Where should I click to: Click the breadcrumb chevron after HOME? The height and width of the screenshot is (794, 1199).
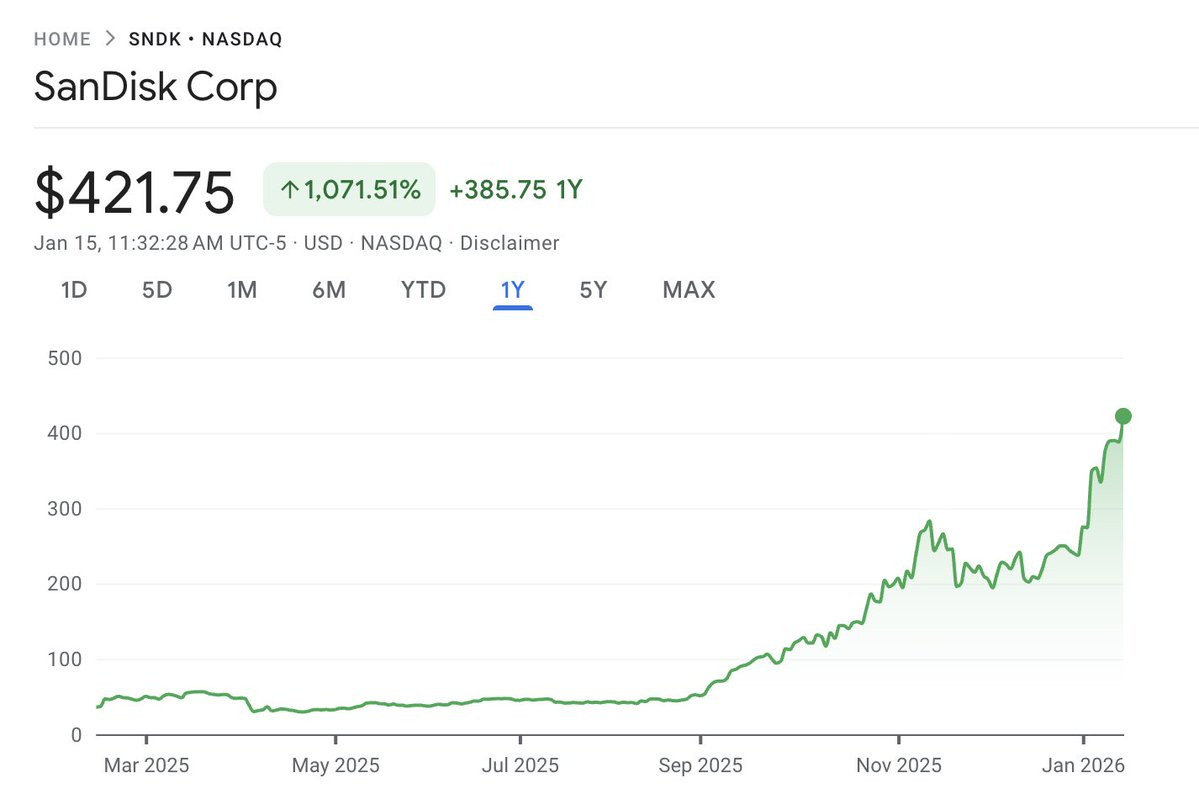pyautogui.click(x=110, y=39)
